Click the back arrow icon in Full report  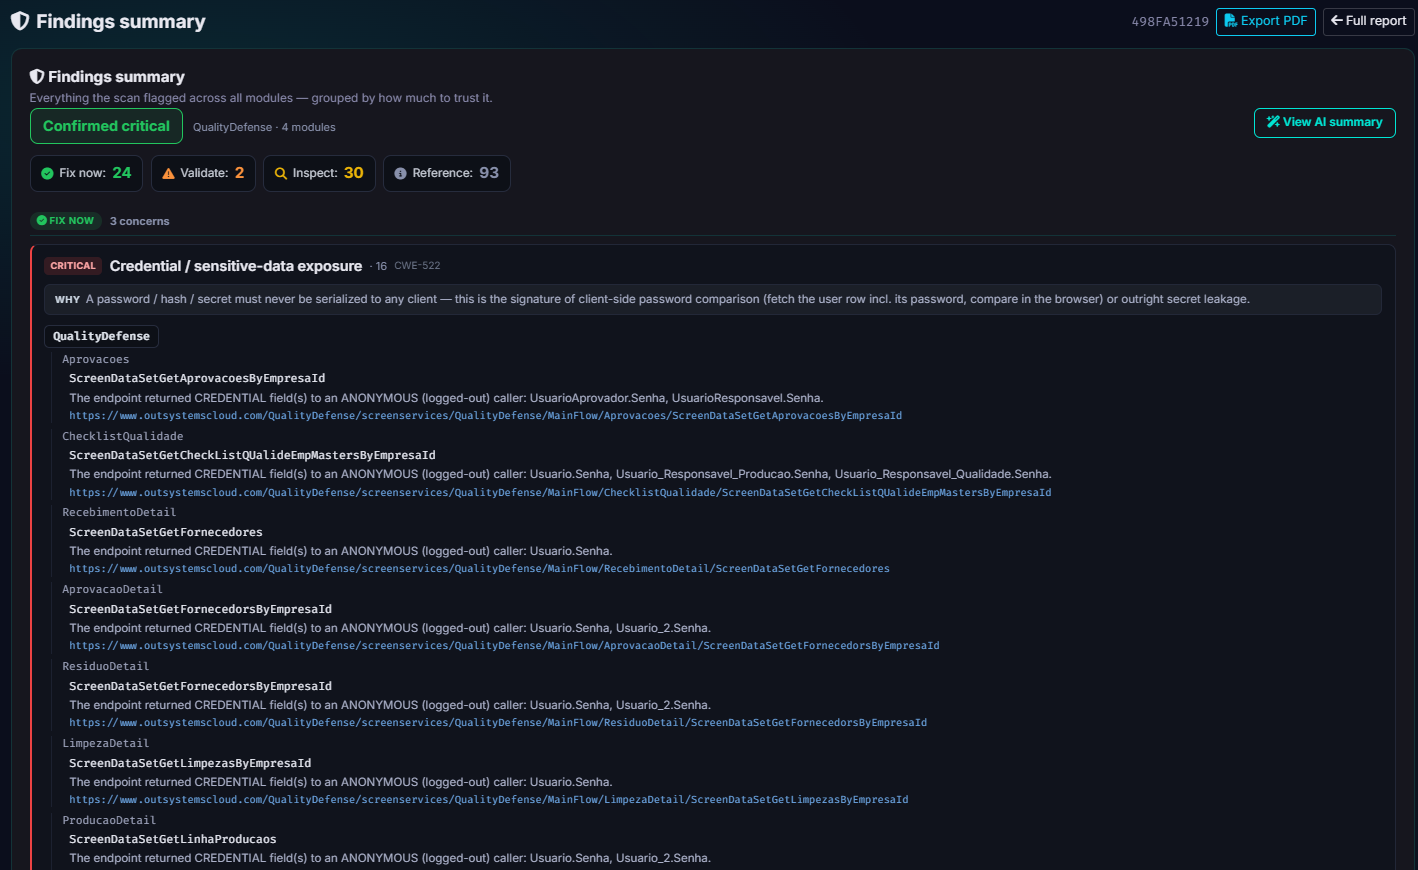tap(1337, 21)
